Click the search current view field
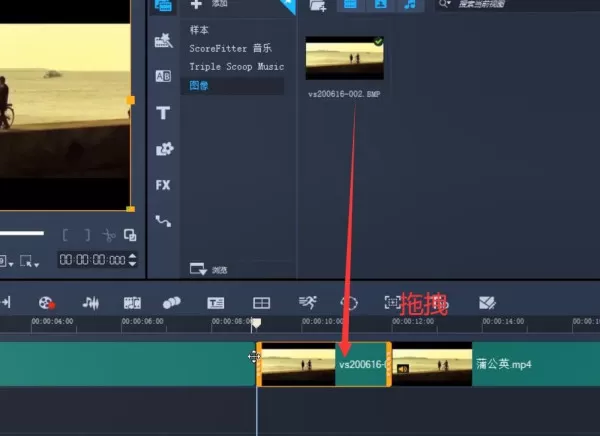The width and height of the screenshot is (600, 436). pos(520,5)
